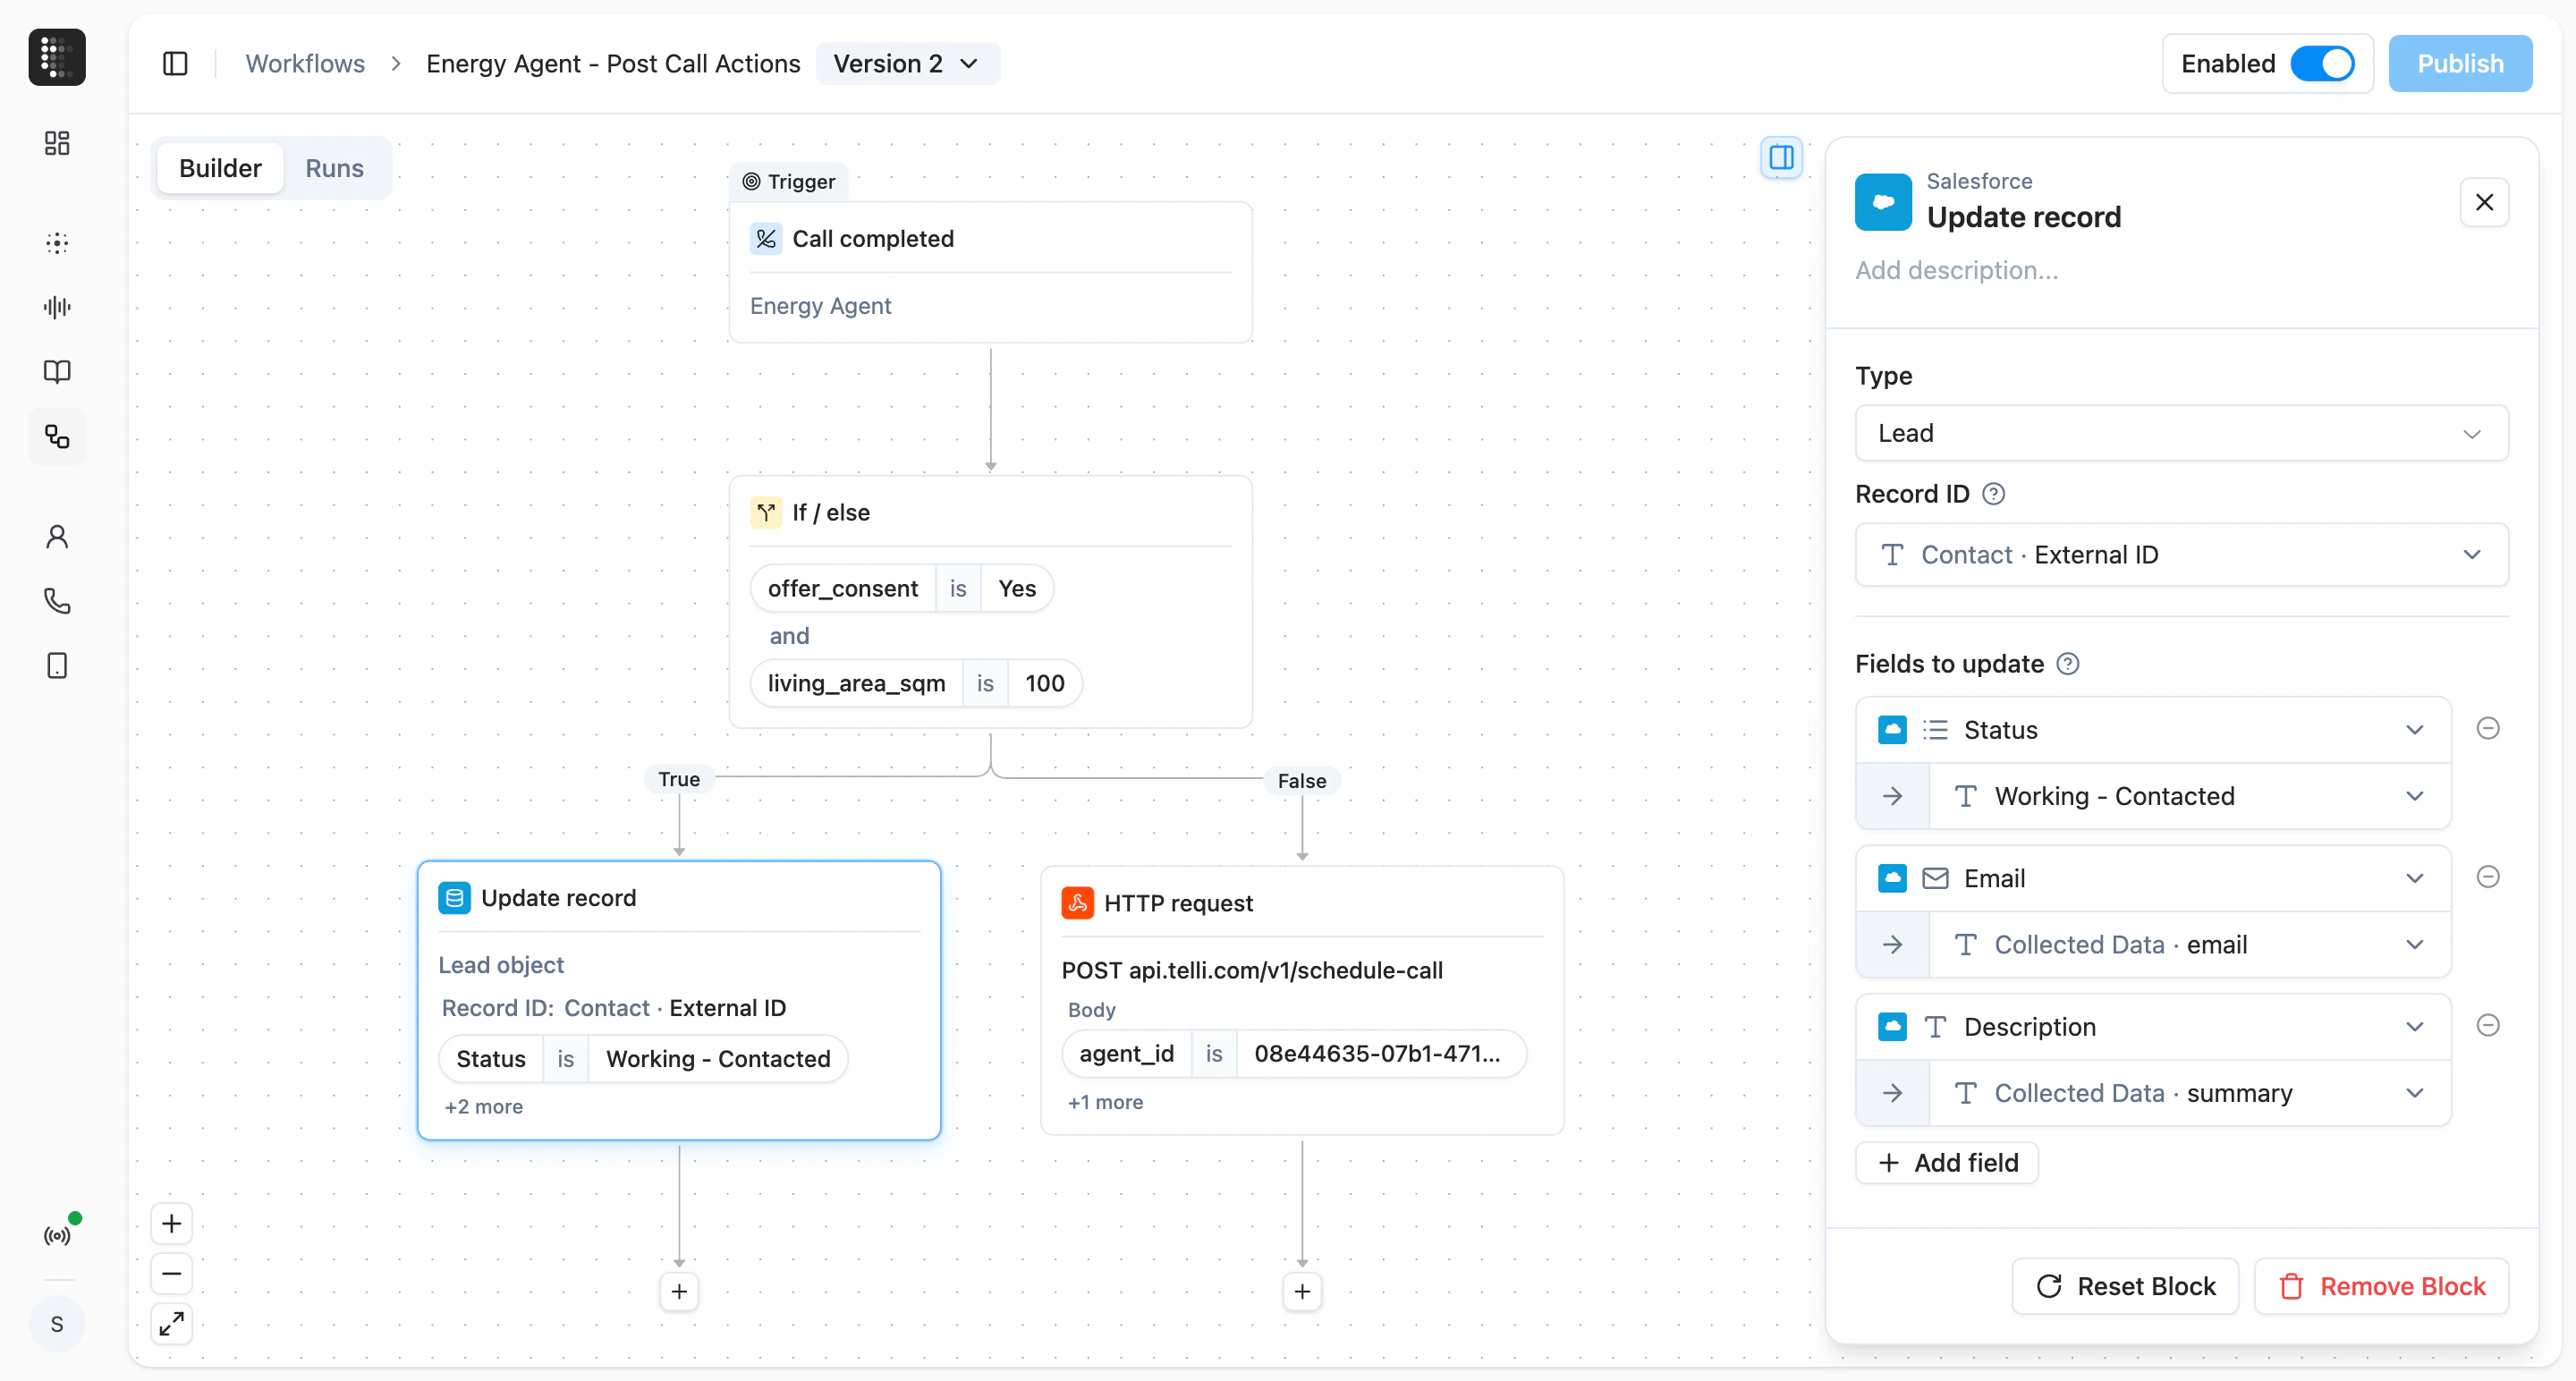Zoom in on the workflow canvas
The width and height of the screenshot is (2576, 1381).
pos(172,1223)
